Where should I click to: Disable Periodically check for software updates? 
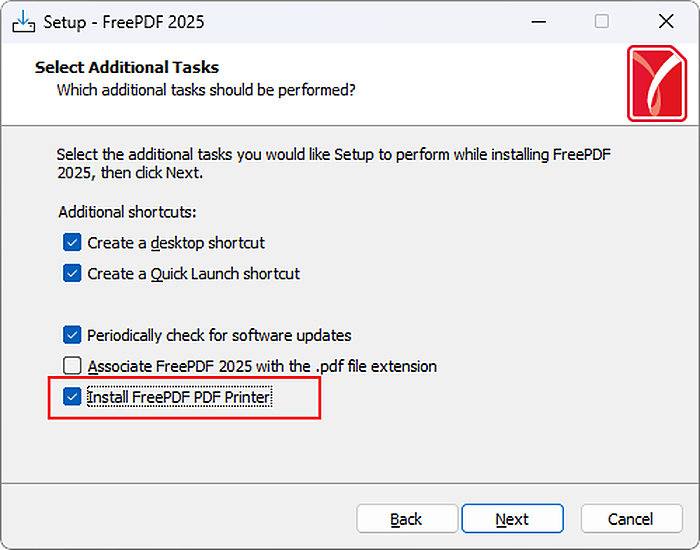72,335
